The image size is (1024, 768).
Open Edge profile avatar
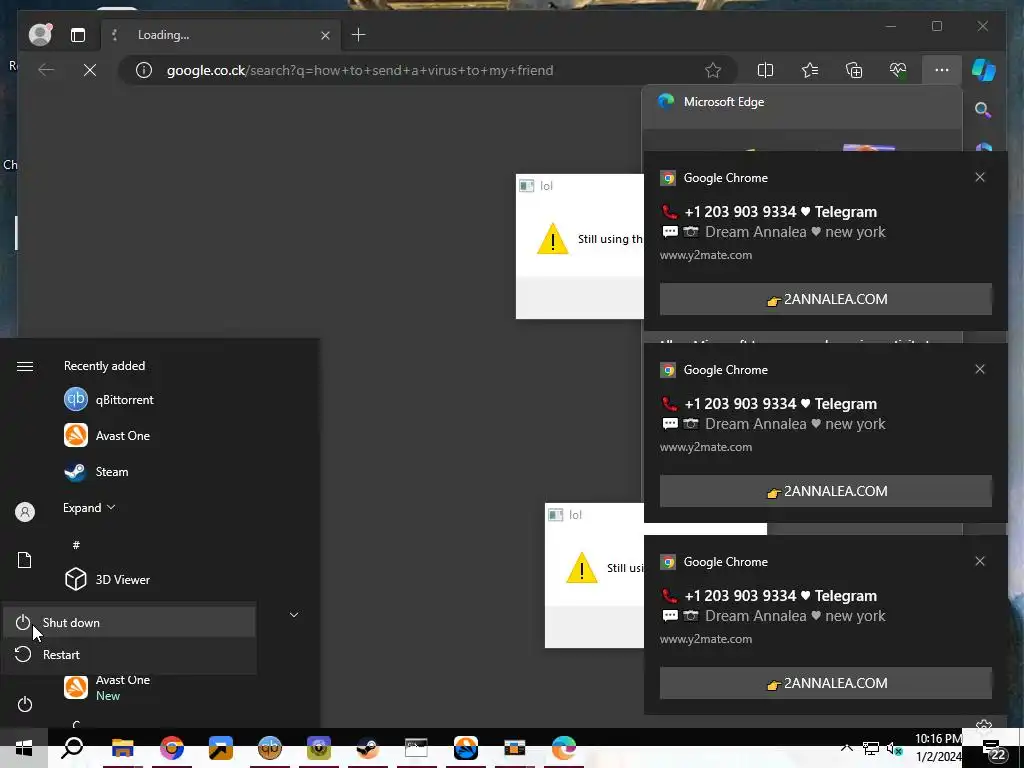point(40,35)
